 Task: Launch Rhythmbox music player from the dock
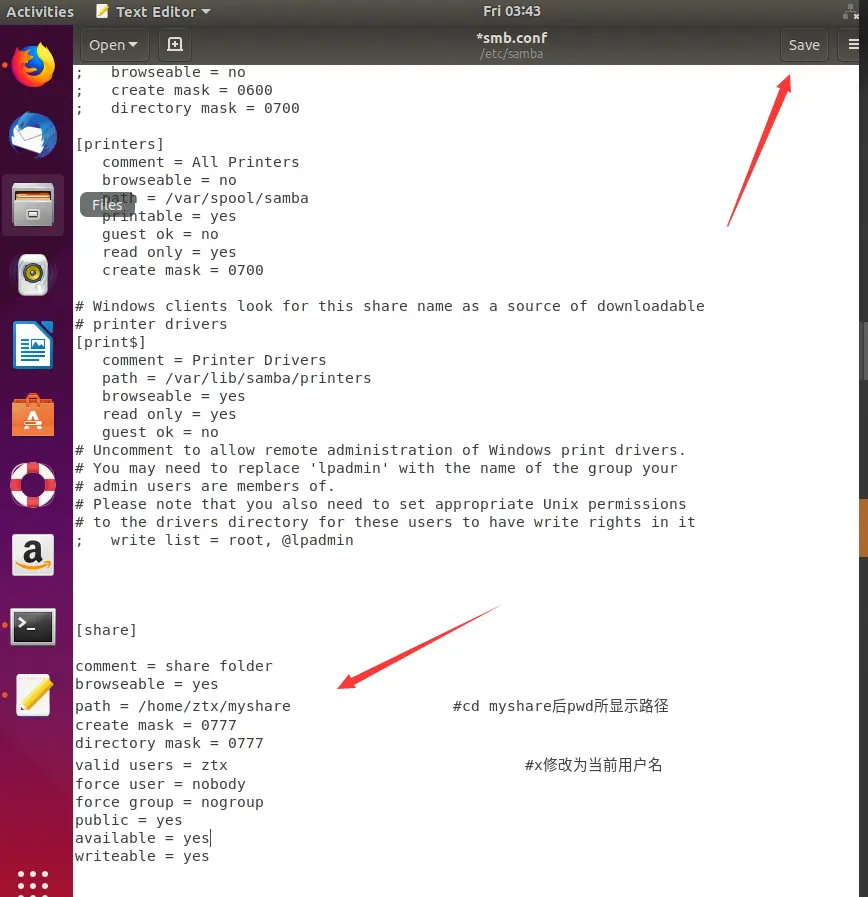click(33, 275)
